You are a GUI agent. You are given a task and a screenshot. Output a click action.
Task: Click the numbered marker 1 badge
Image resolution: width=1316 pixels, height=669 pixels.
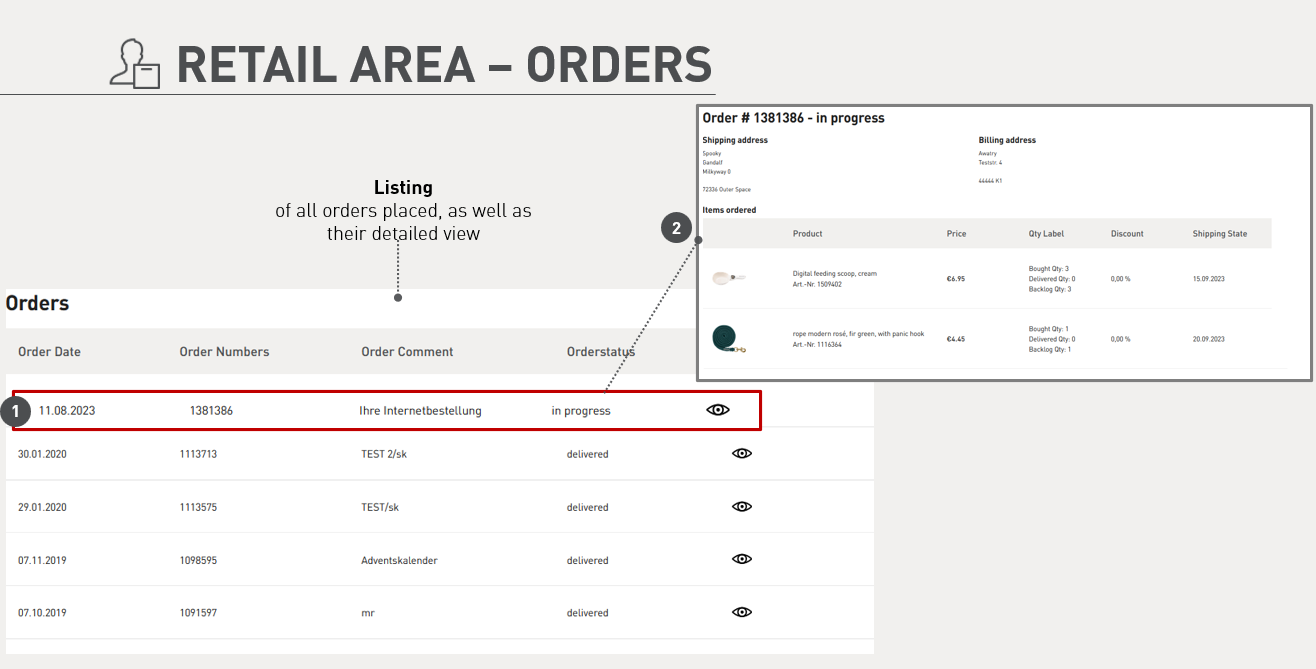(x=15, y=411)
